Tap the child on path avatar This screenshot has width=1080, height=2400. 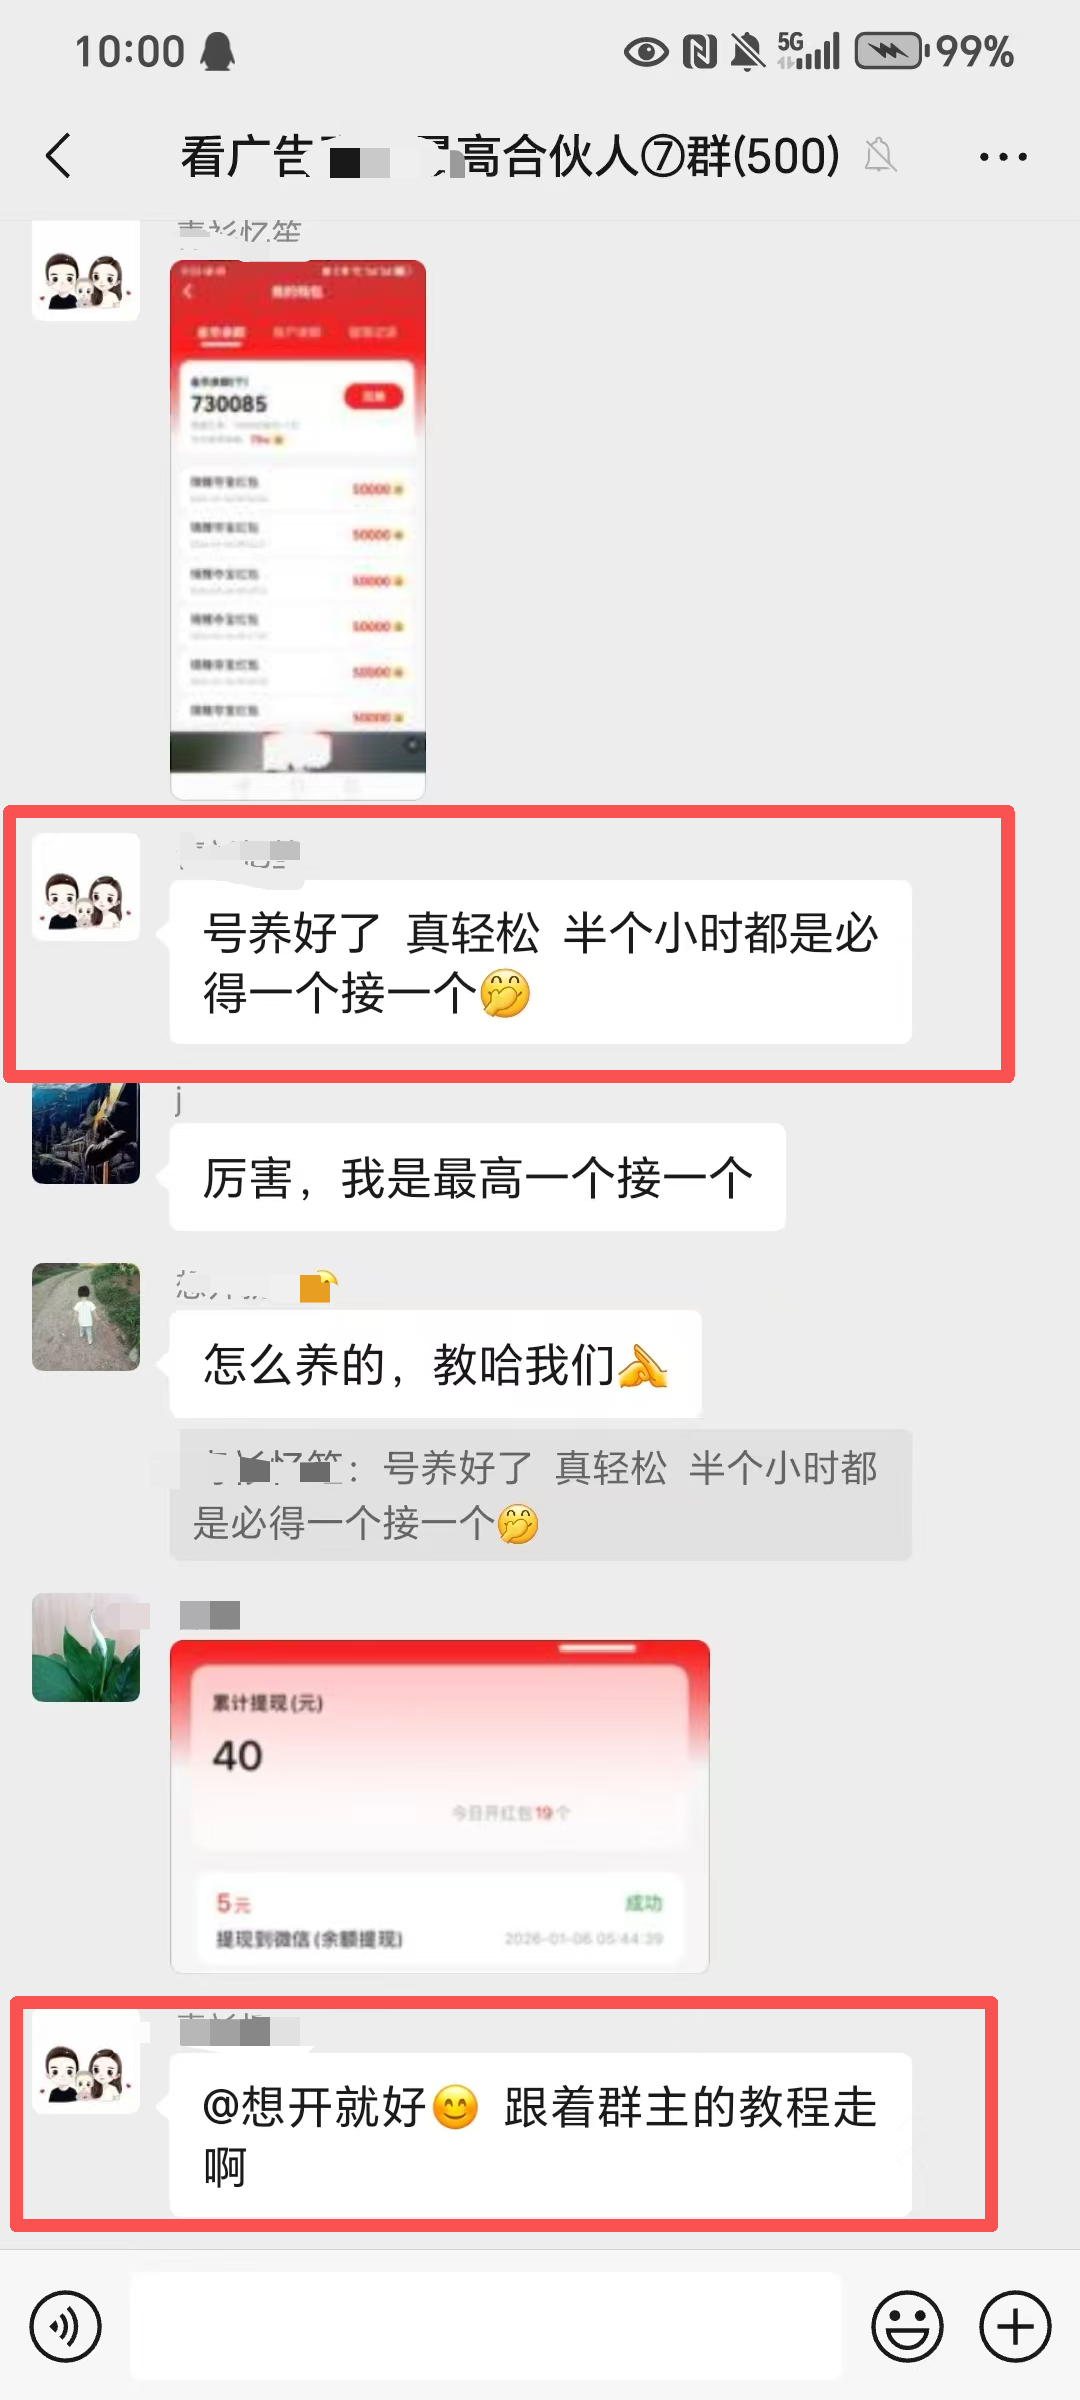pyautogui.click(x=86, y=1316)
